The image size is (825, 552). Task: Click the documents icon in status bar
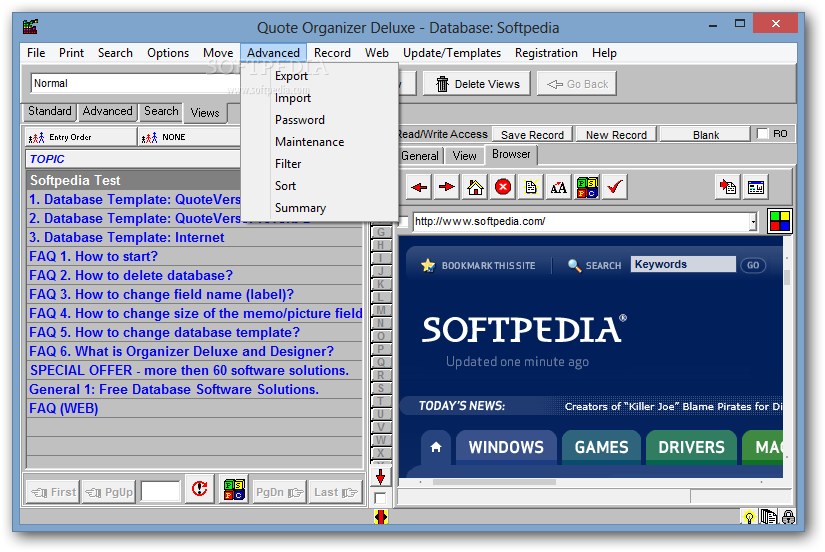point(769,517)
